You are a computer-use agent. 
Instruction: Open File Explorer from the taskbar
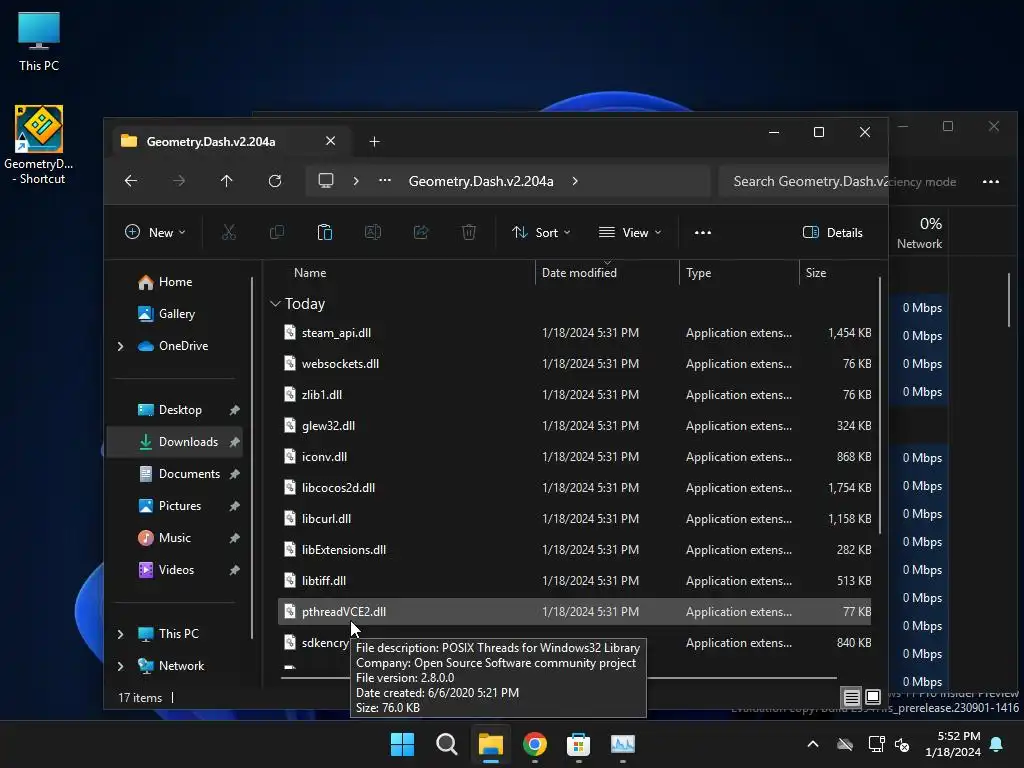click(x=490, y=744)
